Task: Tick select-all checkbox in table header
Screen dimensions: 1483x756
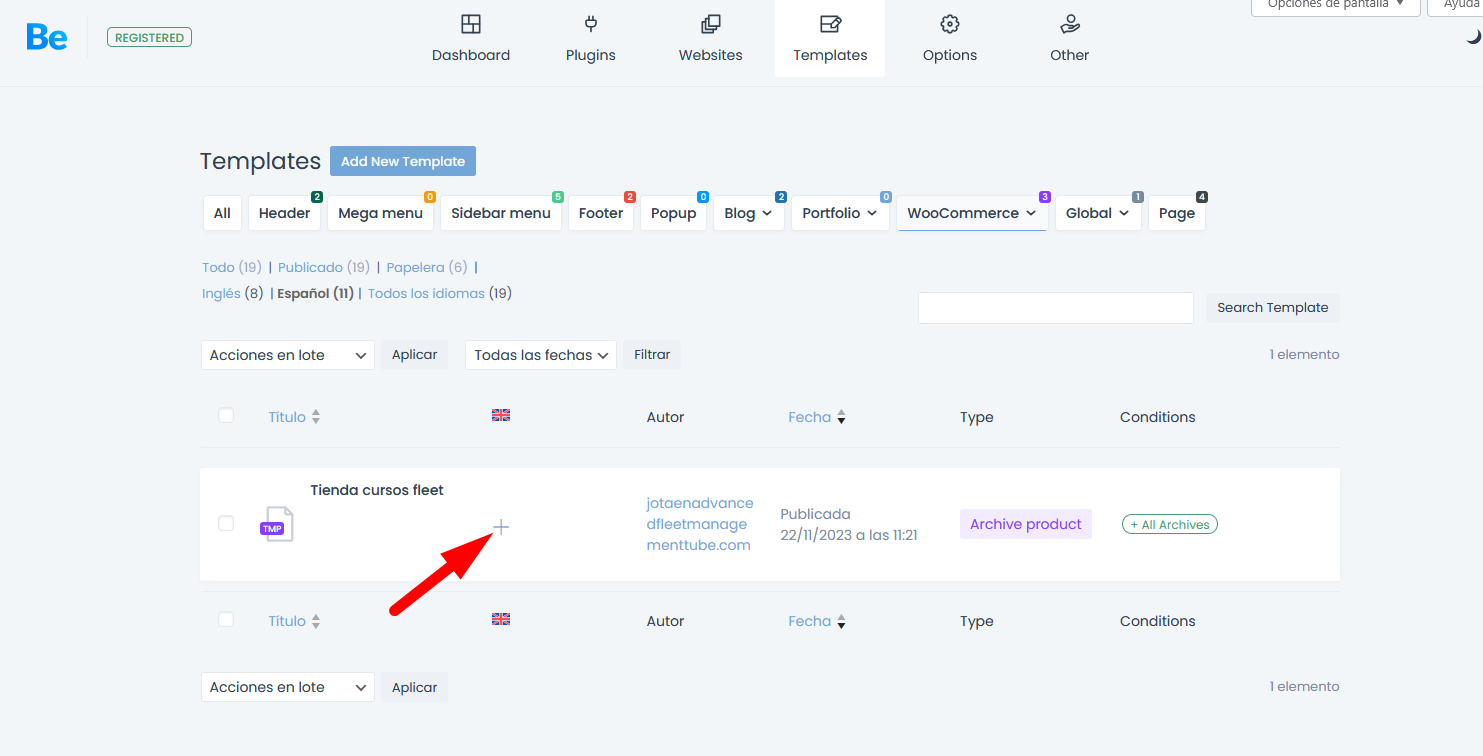Action: tap(226, 415)
